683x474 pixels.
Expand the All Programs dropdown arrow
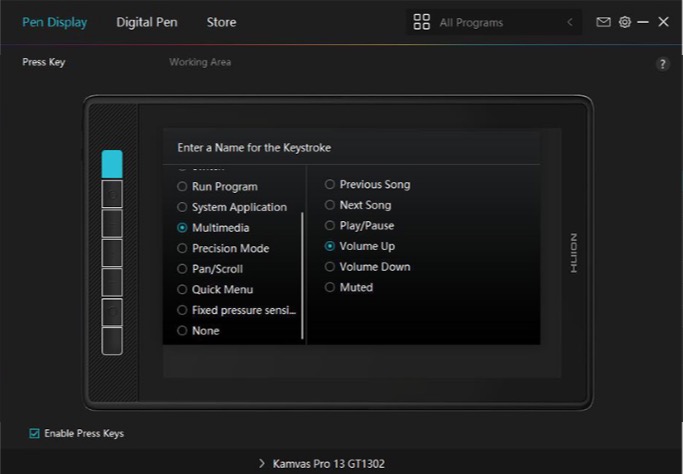(570, 22)
